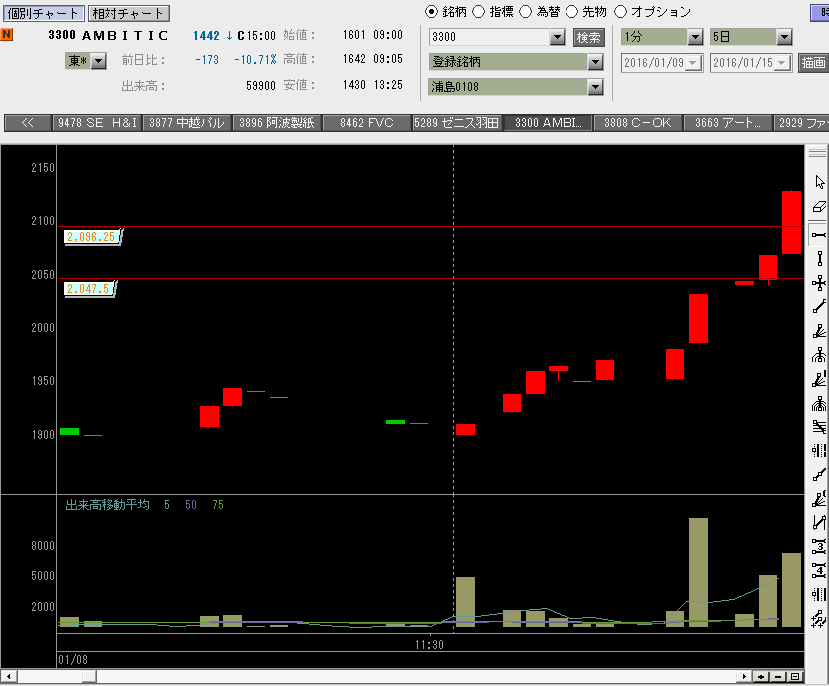Select the 4-point drawing tool
Image resolution: width=829 pixels, height=686 pixels.
pyautogui.click(x=819, y=570)
